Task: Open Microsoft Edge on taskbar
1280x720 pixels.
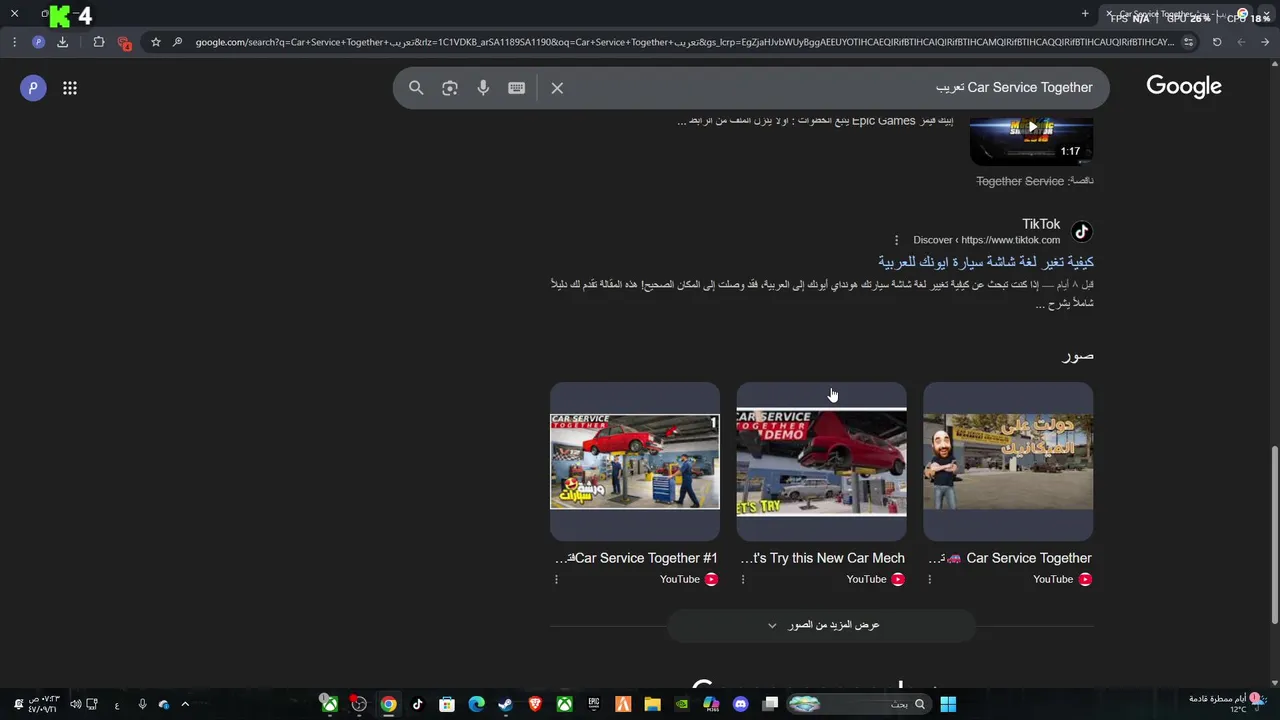Action: [x=477, y=704]
